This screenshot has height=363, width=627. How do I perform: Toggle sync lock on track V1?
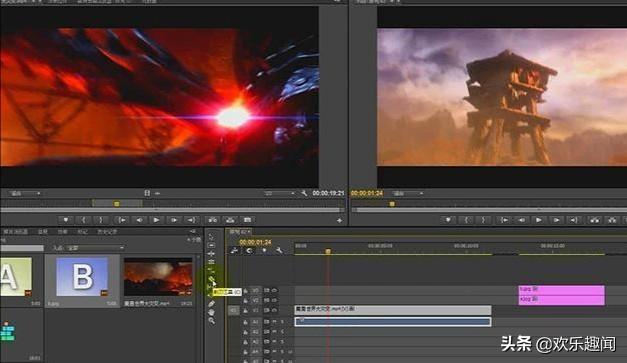267,310
